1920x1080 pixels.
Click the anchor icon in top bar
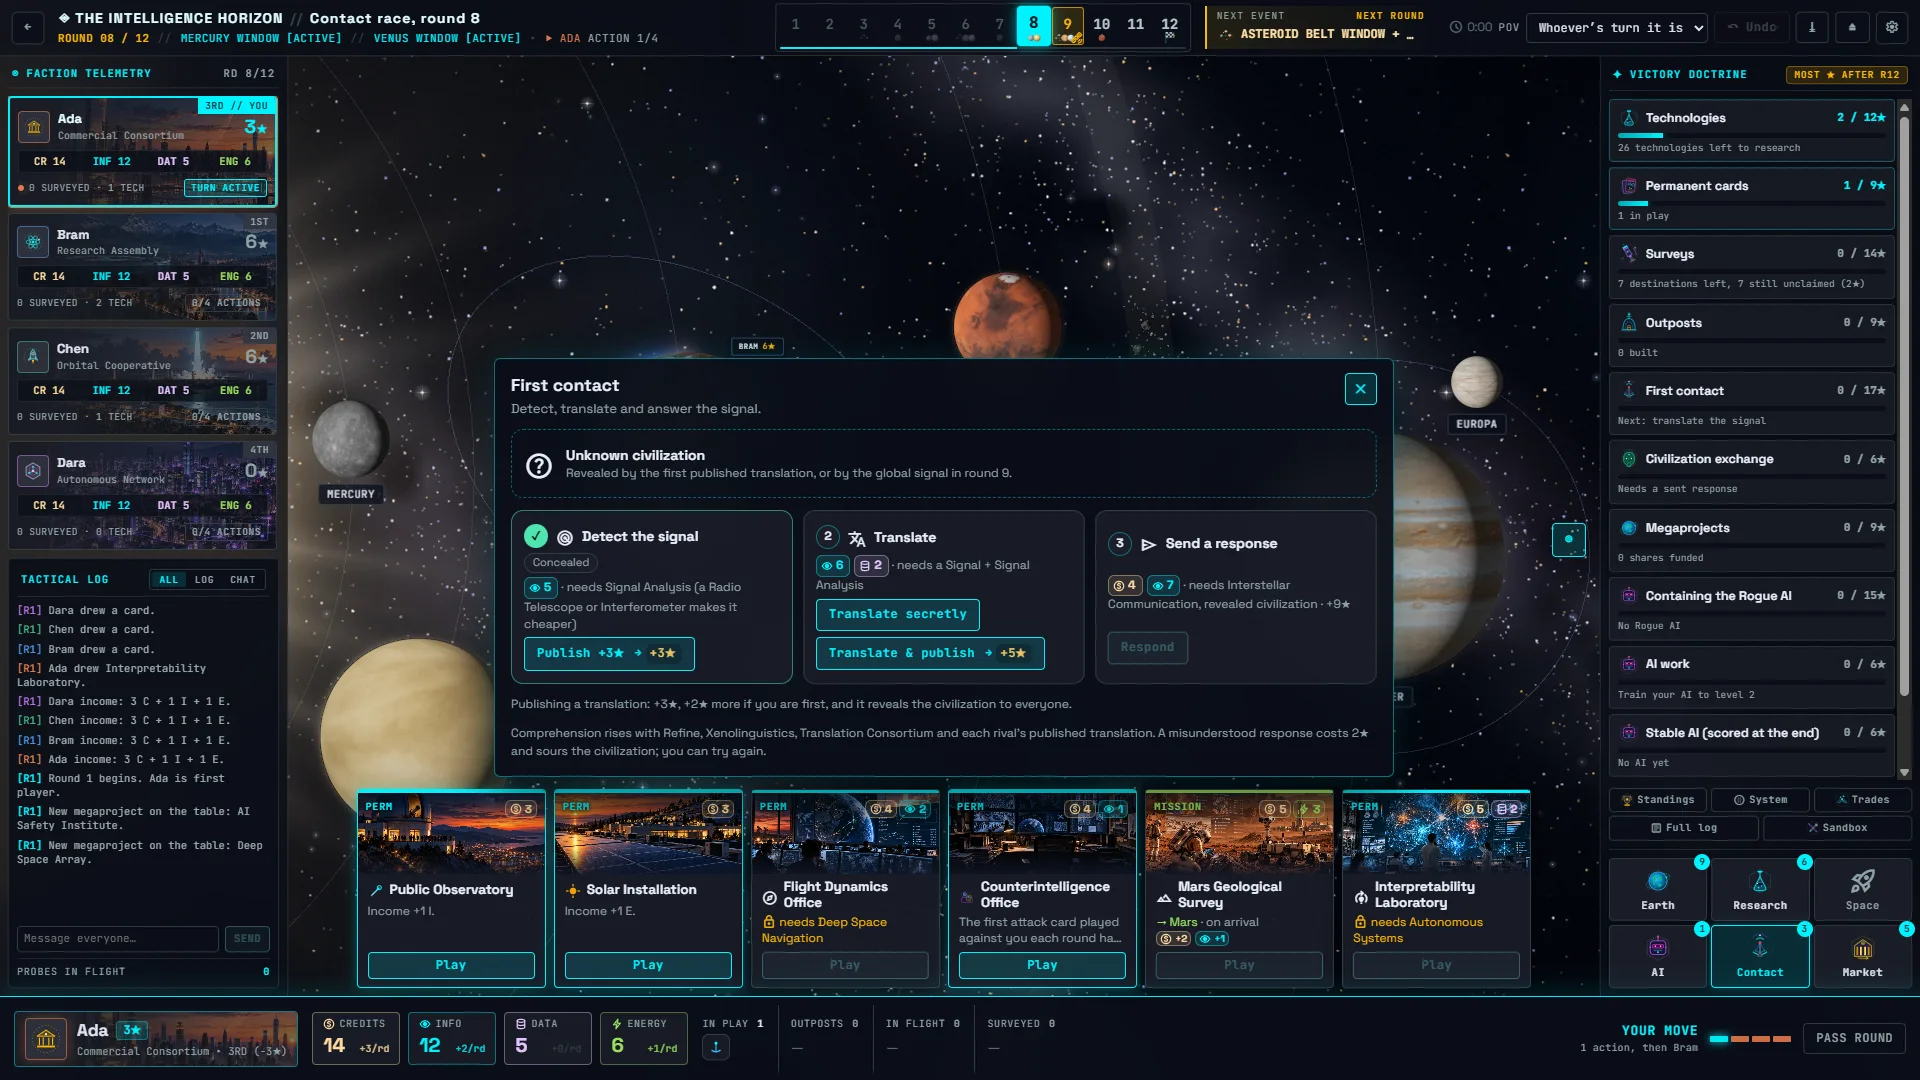click(1812, 27)
